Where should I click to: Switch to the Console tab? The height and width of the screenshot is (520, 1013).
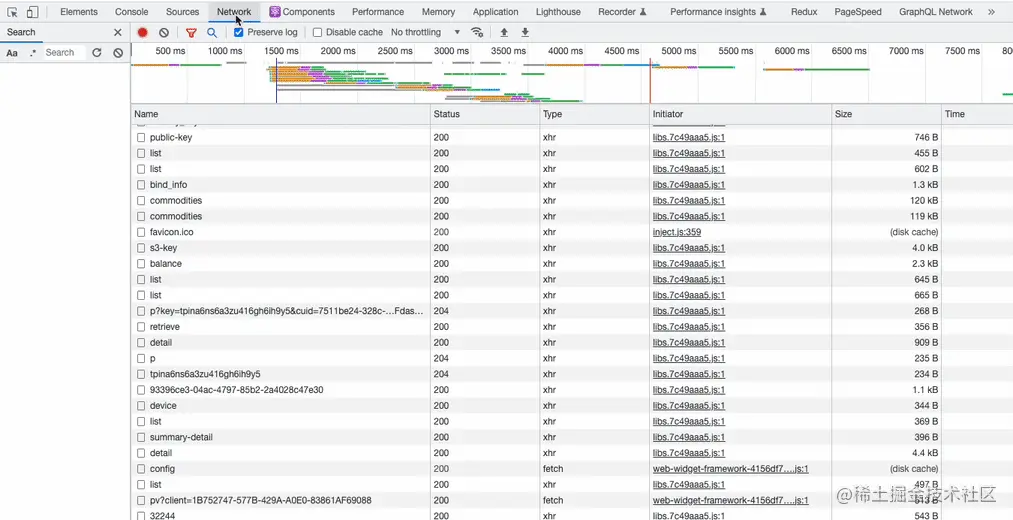pyautogui.click(x=132, y=12)
